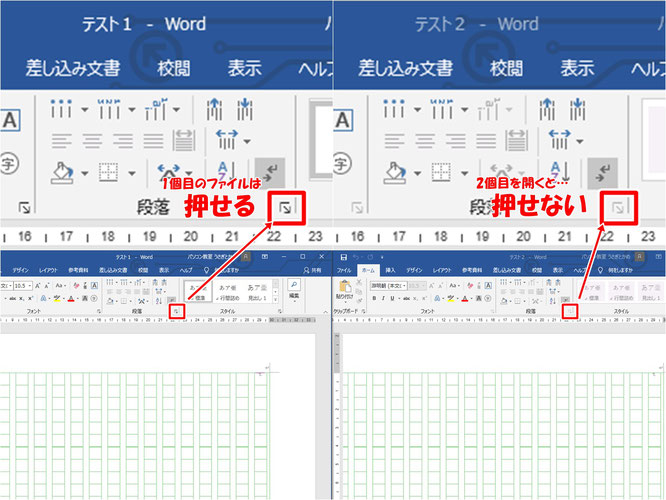Open font name combo box, small テスト2 window
The width and height of the screenshot is (666, 500).
[x=389, y=285]
